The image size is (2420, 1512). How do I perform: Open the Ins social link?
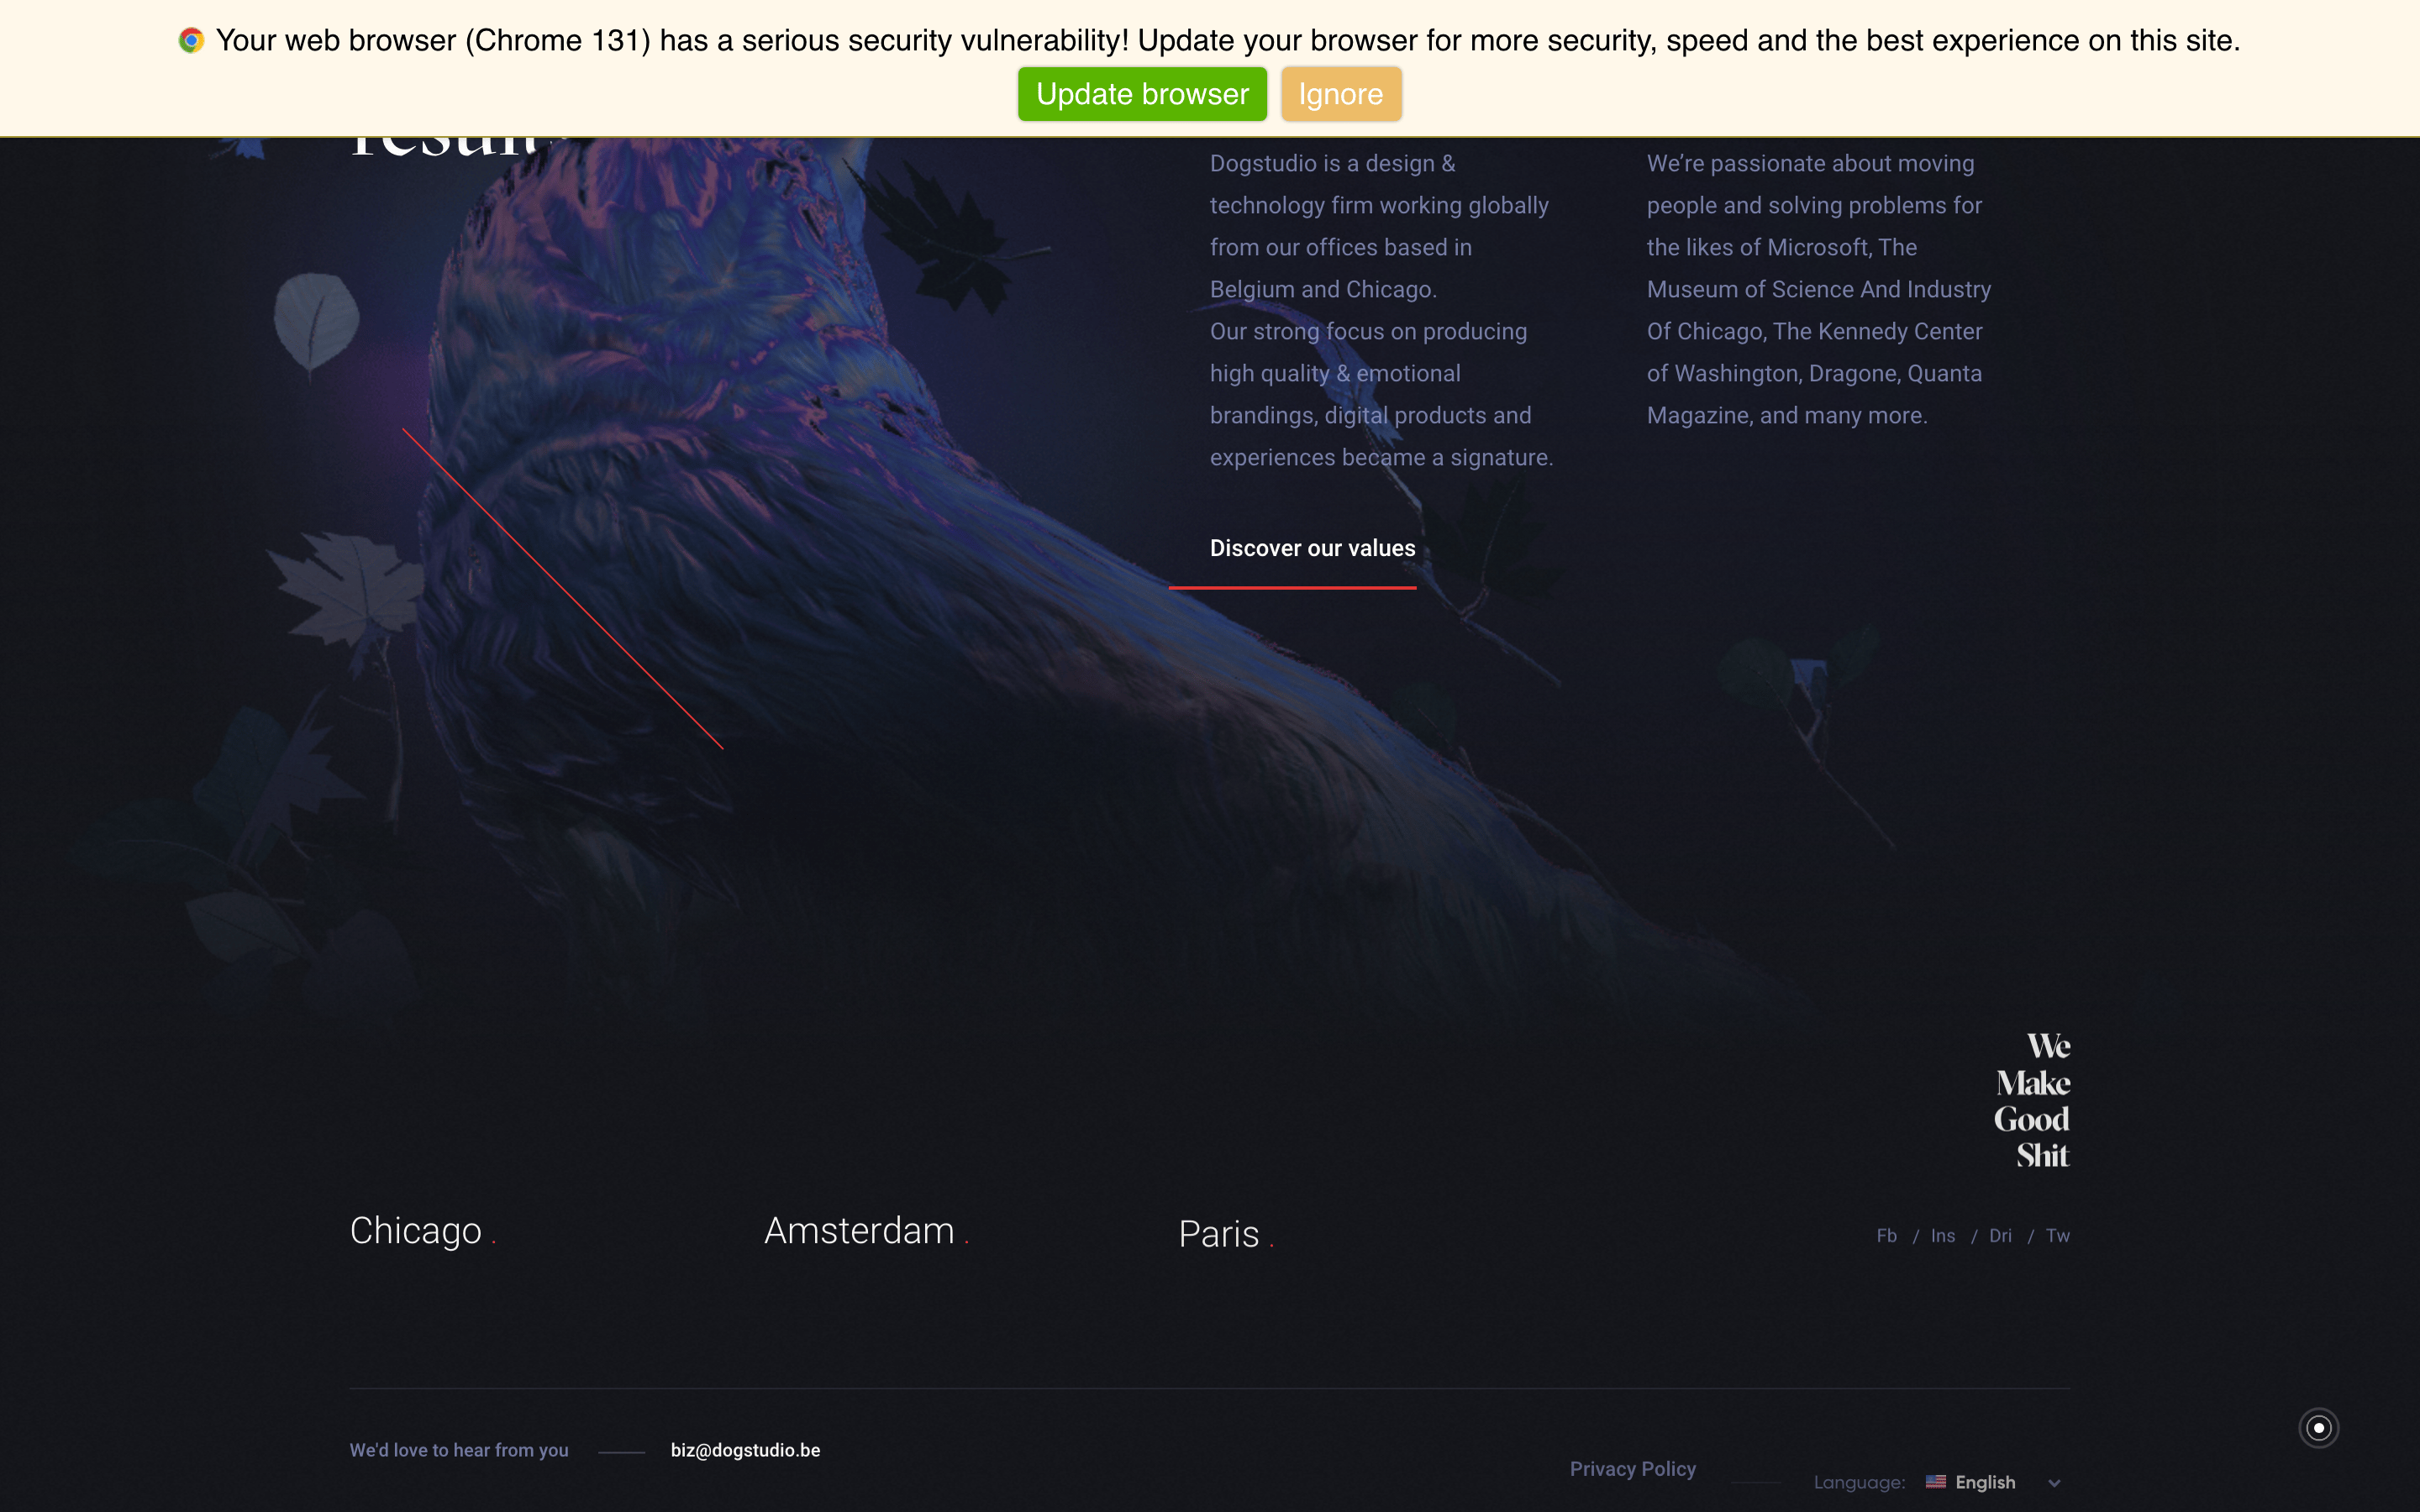click(x=1942, y=1236)
